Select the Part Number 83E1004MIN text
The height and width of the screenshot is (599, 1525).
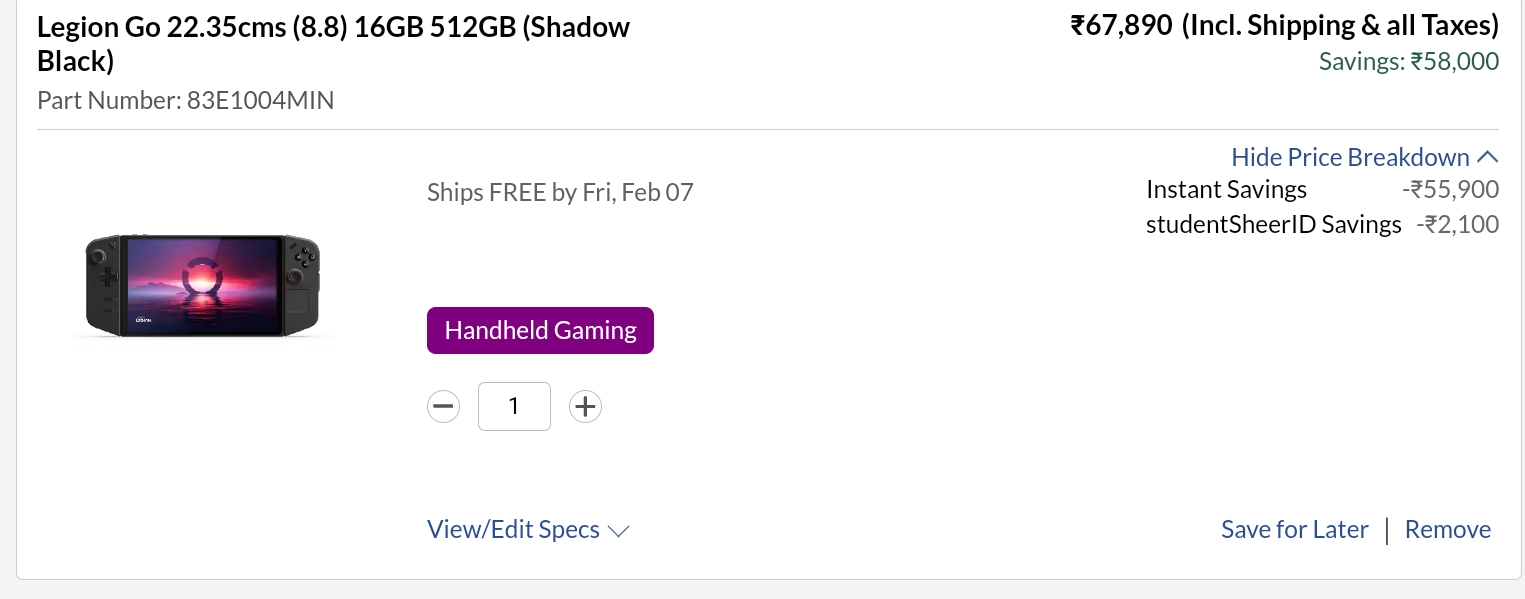[x=186, y=100]
